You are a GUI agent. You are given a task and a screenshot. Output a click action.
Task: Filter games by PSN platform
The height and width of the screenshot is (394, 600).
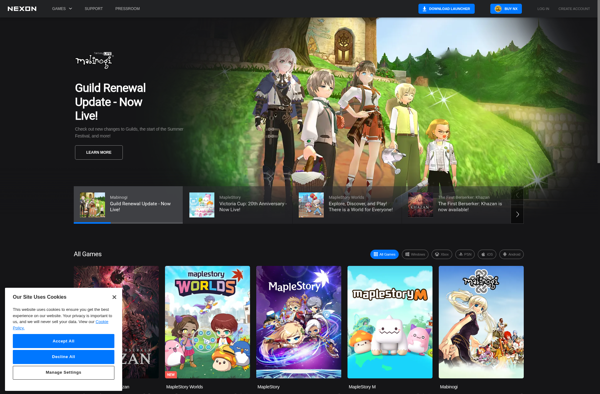tap(465, 254)
